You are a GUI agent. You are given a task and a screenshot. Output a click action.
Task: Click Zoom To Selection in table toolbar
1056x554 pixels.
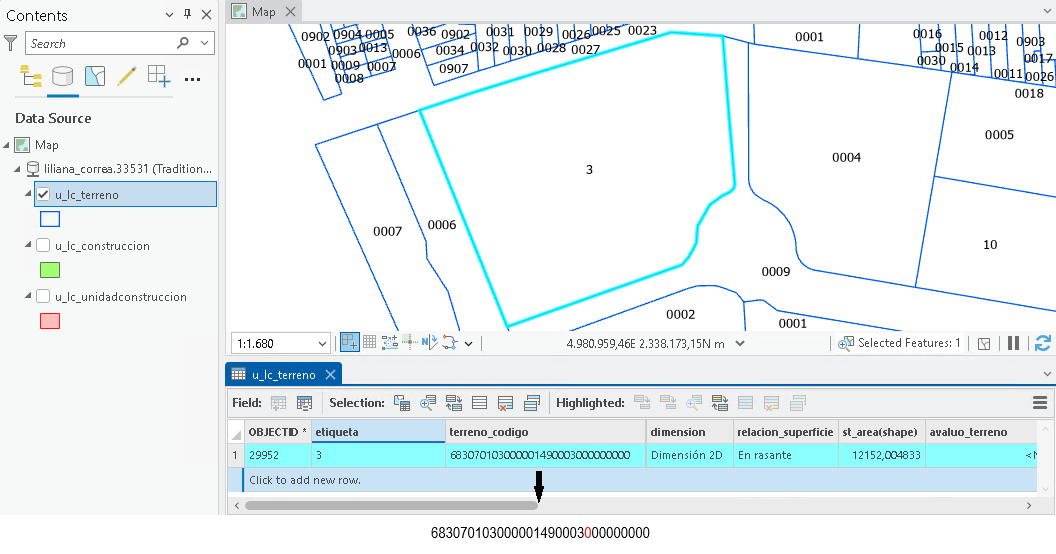(428, 403)
